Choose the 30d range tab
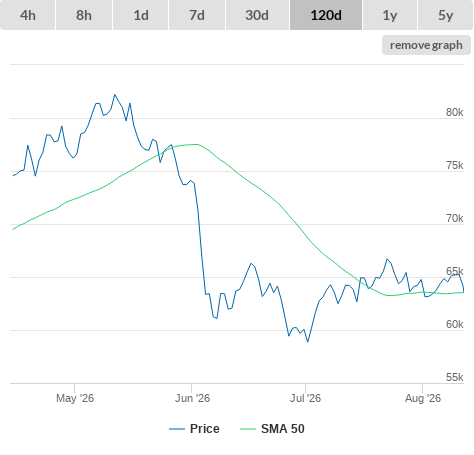 [257, 15]
